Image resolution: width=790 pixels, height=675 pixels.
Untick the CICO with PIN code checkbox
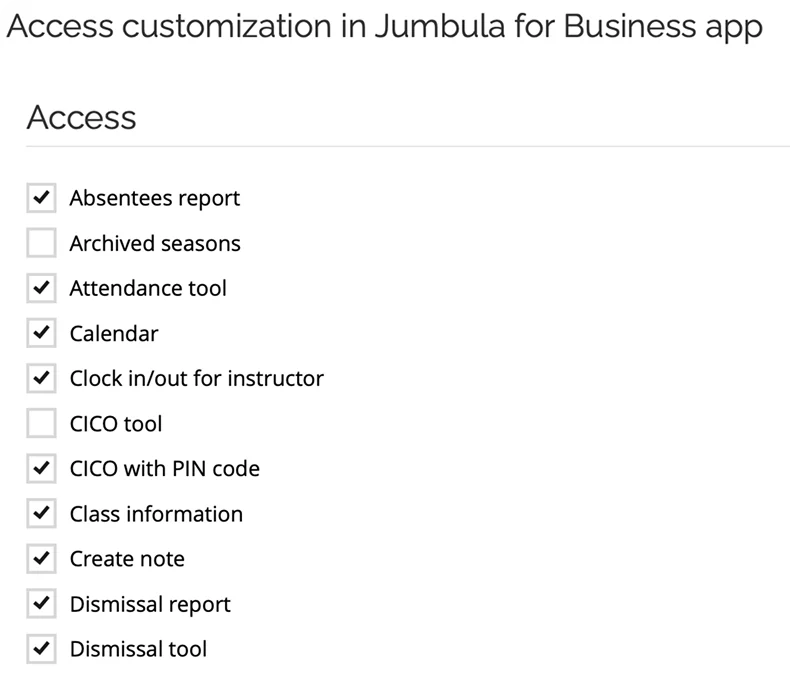coord(41,468)
